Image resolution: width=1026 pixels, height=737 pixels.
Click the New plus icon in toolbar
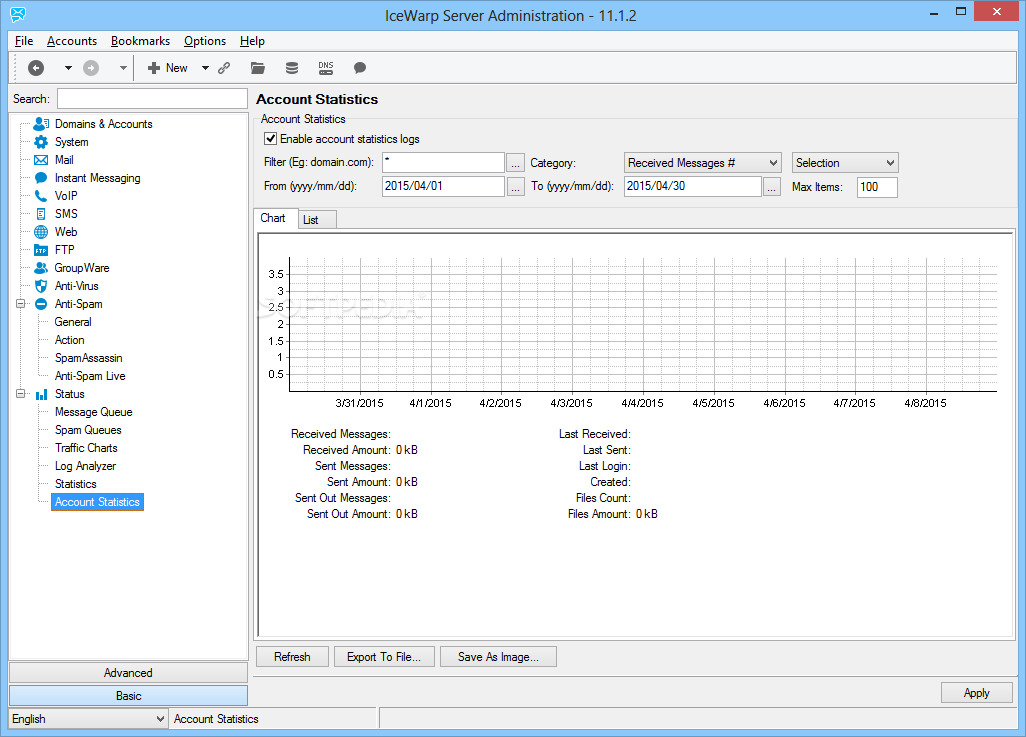[154, 68]
